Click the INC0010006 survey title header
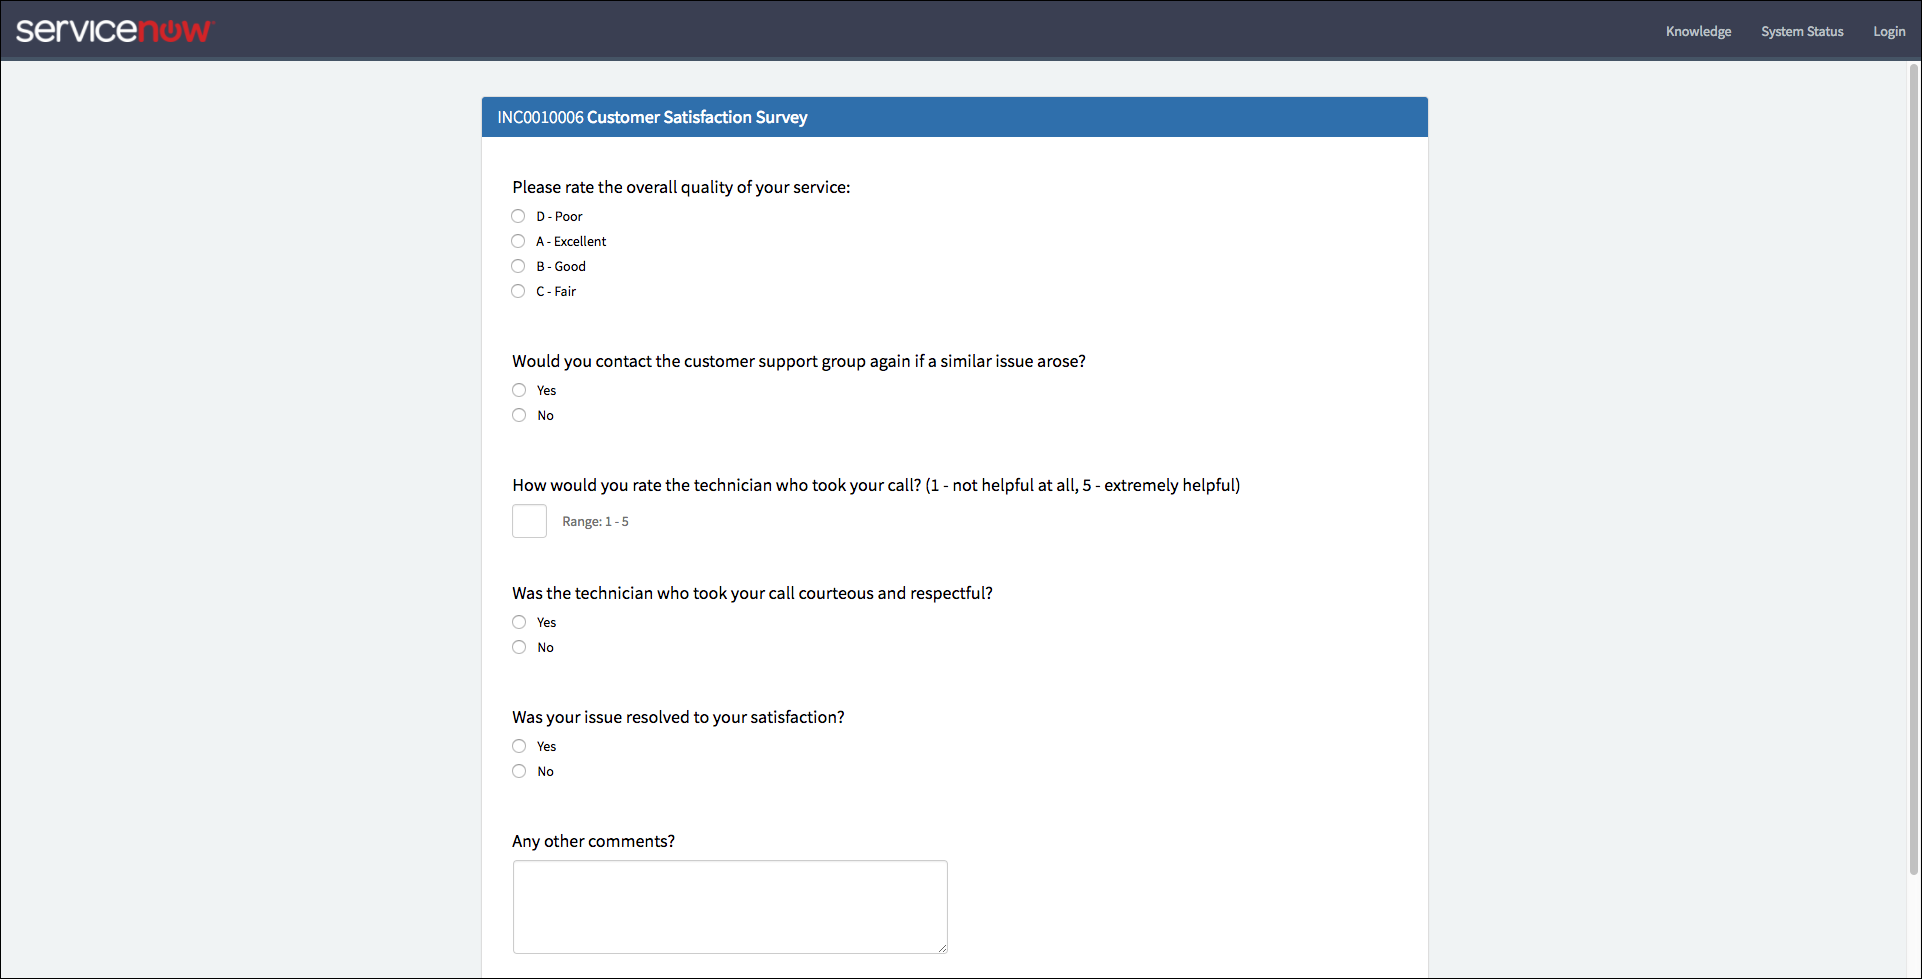 (x=955, y=117)
